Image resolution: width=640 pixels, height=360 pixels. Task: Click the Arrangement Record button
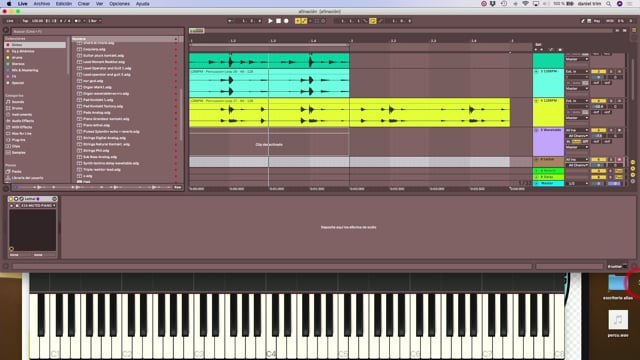tap(286, 21)
